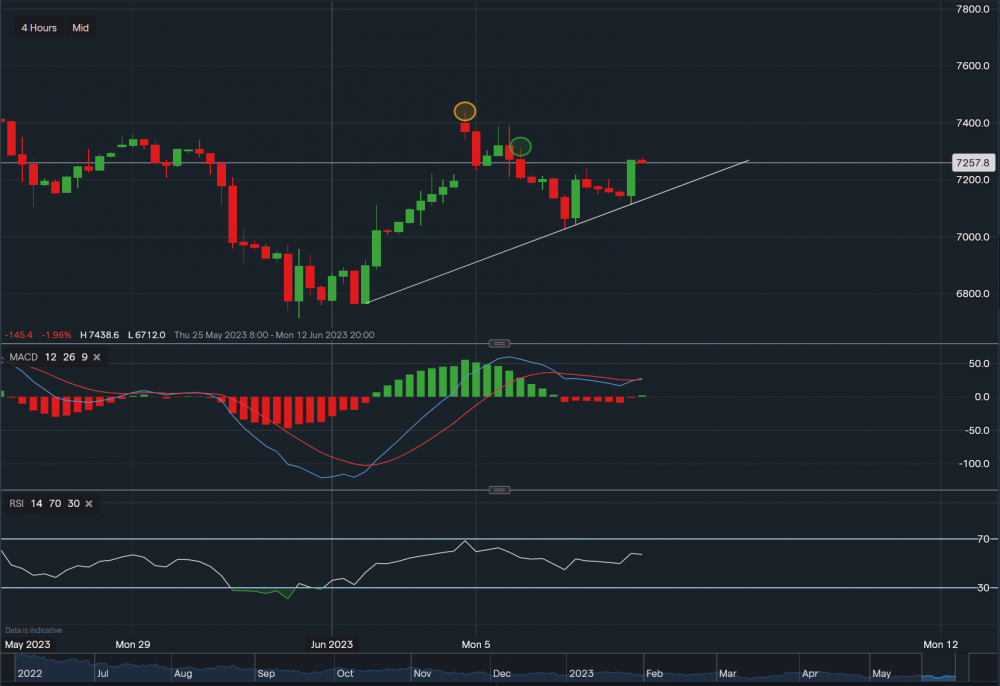
Task: Select the orange circle annotation on the chart
Action: 464,111
